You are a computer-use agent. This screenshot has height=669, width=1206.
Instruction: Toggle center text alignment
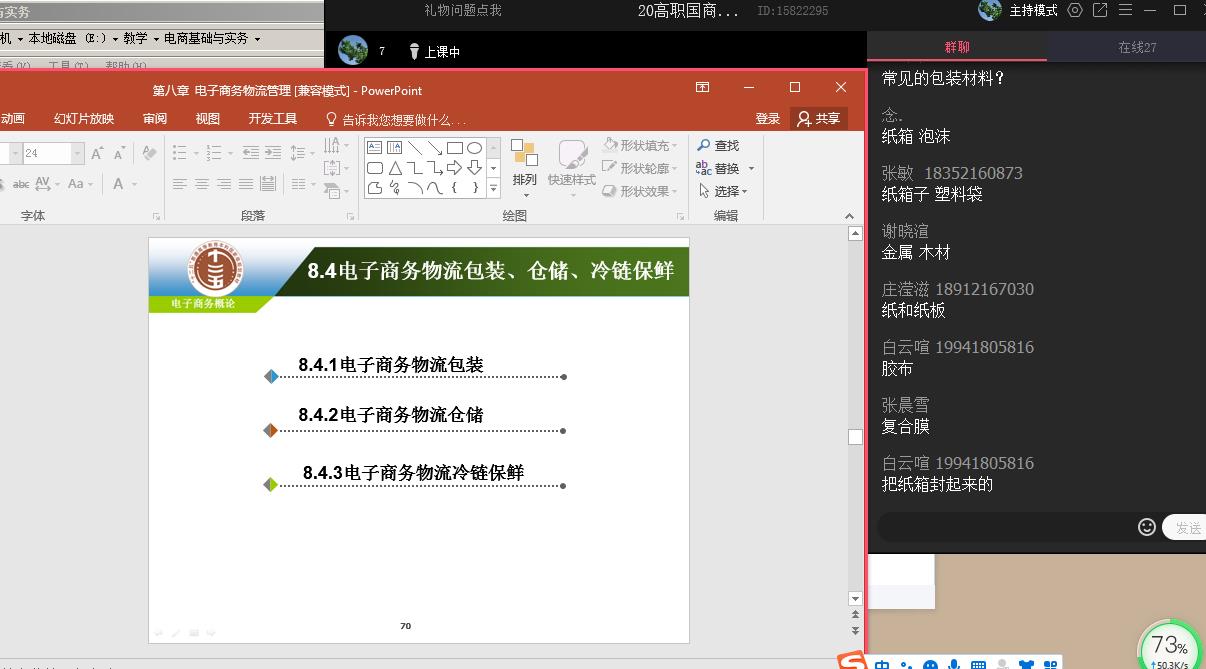(202, 184)
